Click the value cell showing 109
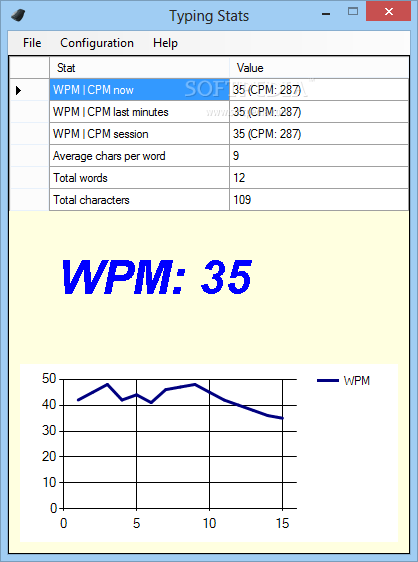Screen dimensions: 418x562 coord(319,200)
